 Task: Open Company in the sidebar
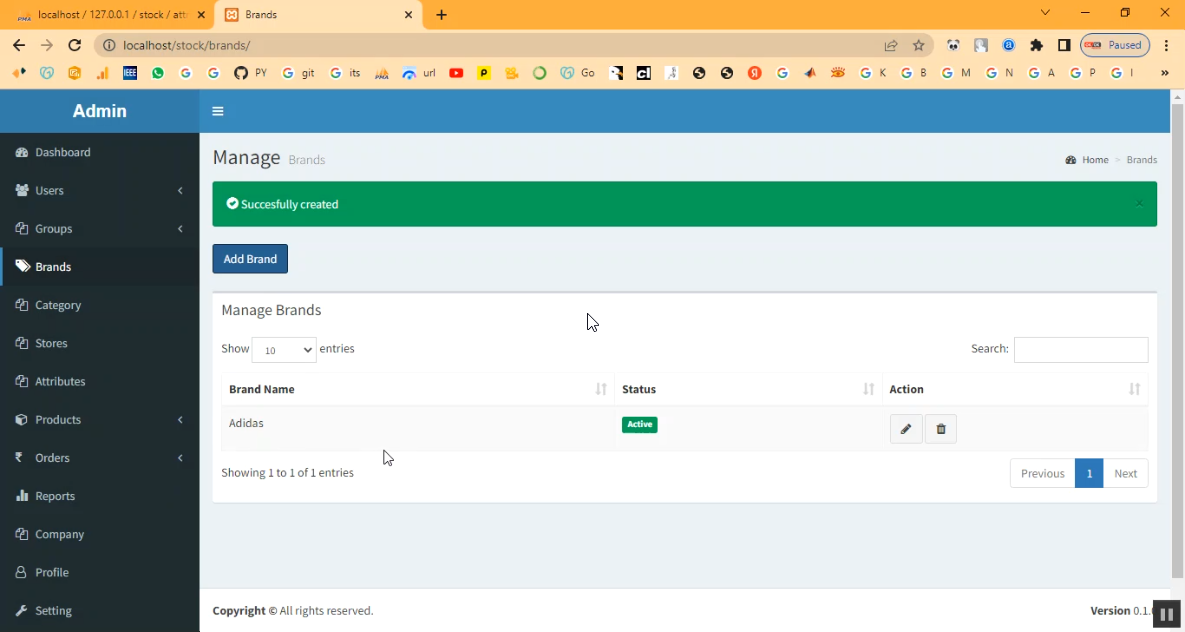click(x=100, y=534)
